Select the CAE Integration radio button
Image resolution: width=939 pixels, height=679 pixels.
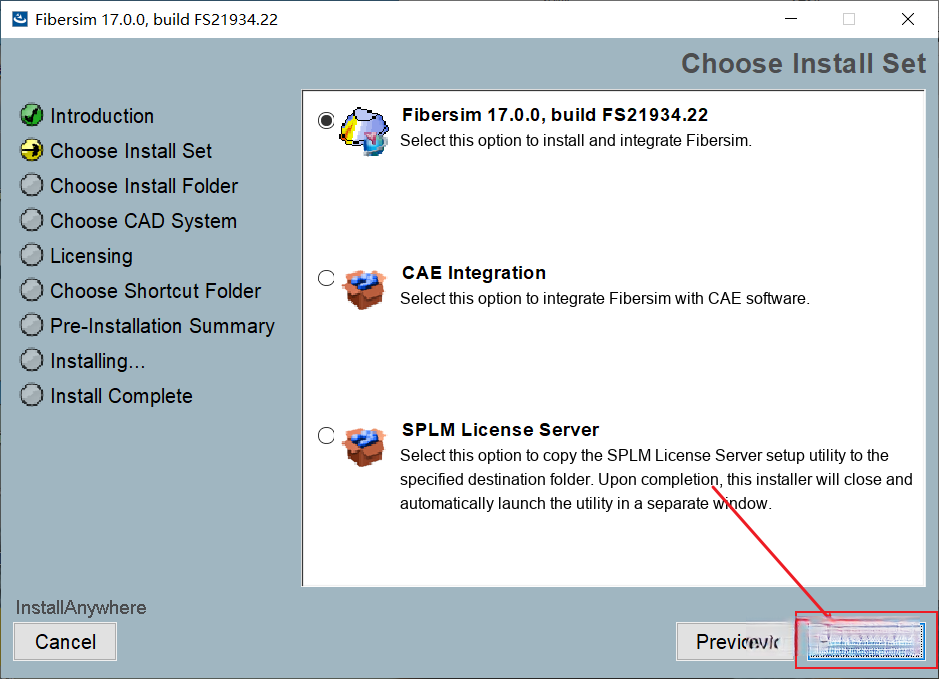coord(326,278)
